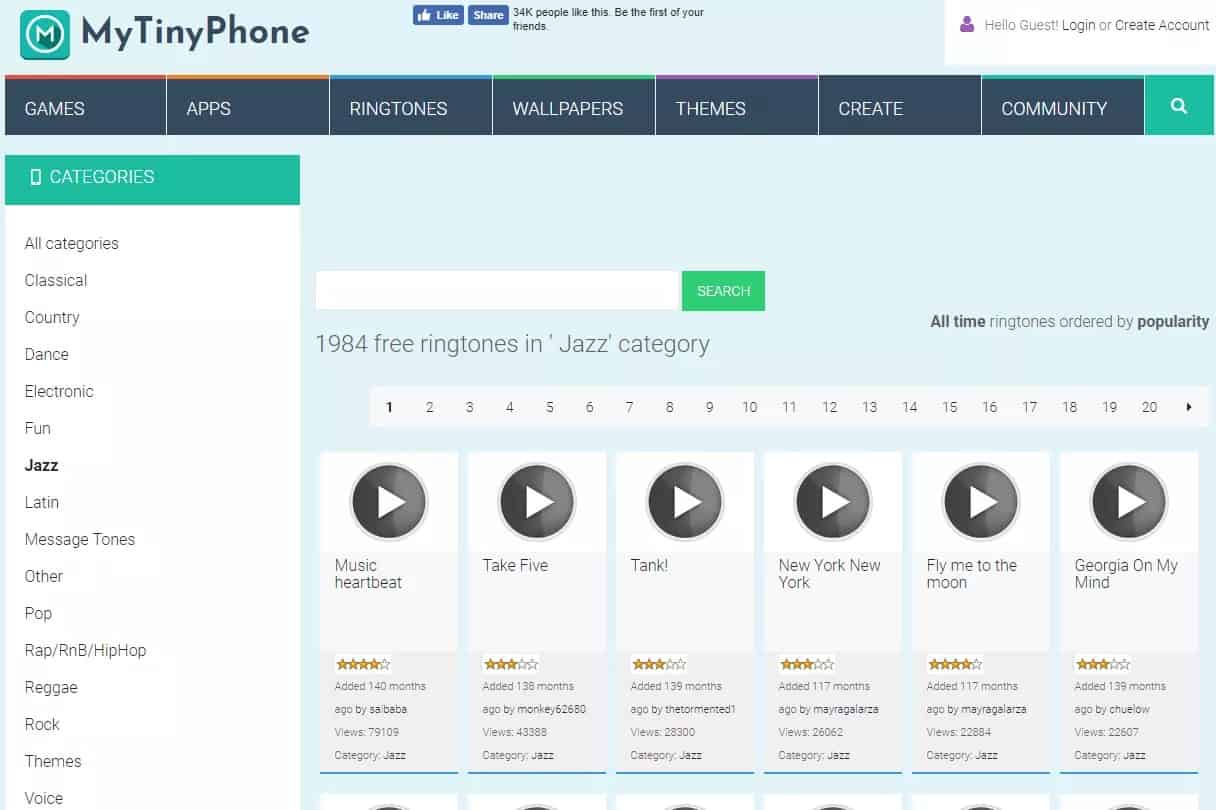Click the green SEARCH button
This screenshot has width=1216, height=810.
(723, 291)
